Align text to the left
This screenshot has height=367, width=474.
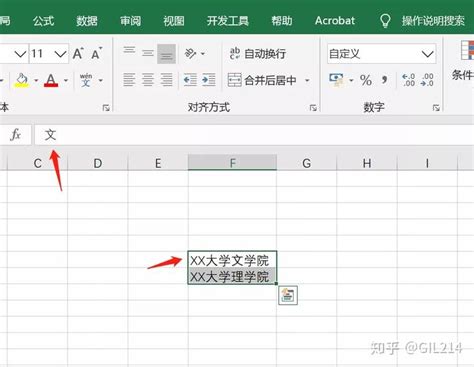(129, 80)
